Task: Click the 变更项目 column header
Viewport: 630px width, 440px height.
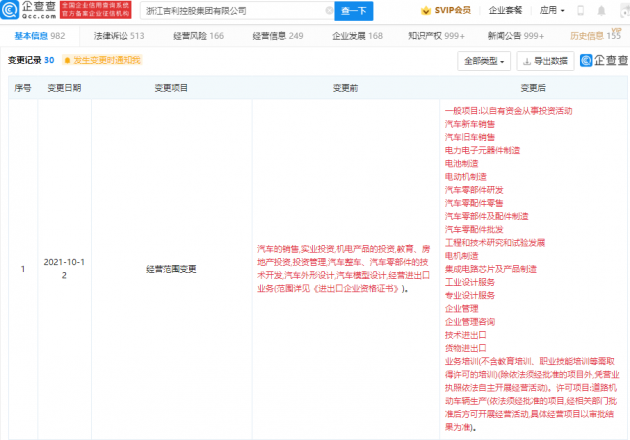Action: (171, 88)
